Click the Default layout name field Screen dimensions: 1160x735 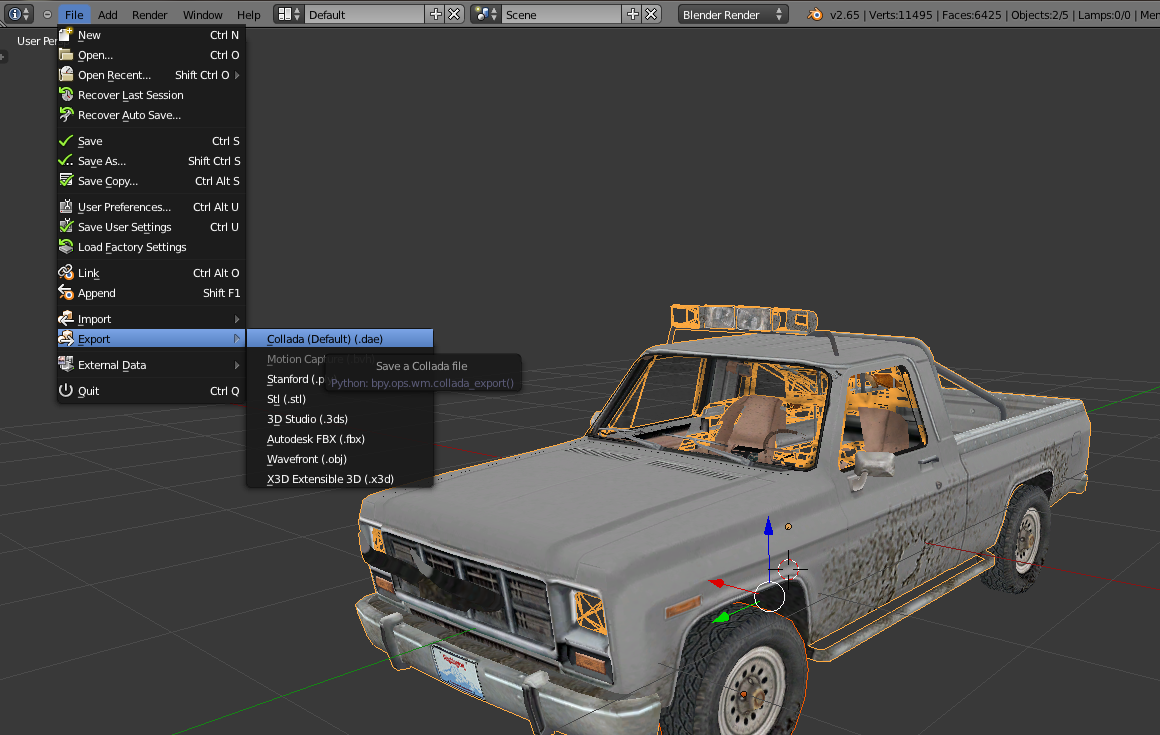[x=362, y=14]
